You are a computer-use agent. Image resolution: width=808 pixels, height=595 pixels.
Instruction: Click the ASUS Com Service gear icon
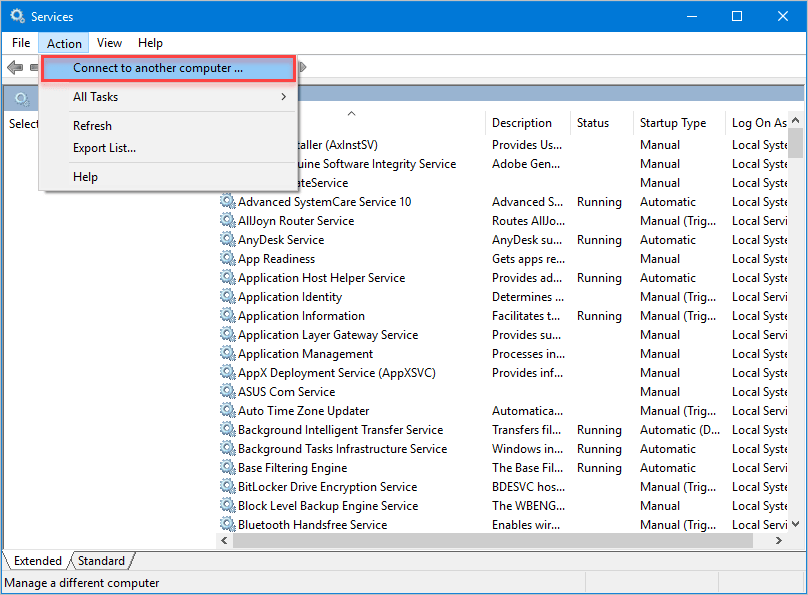point(227,392)
